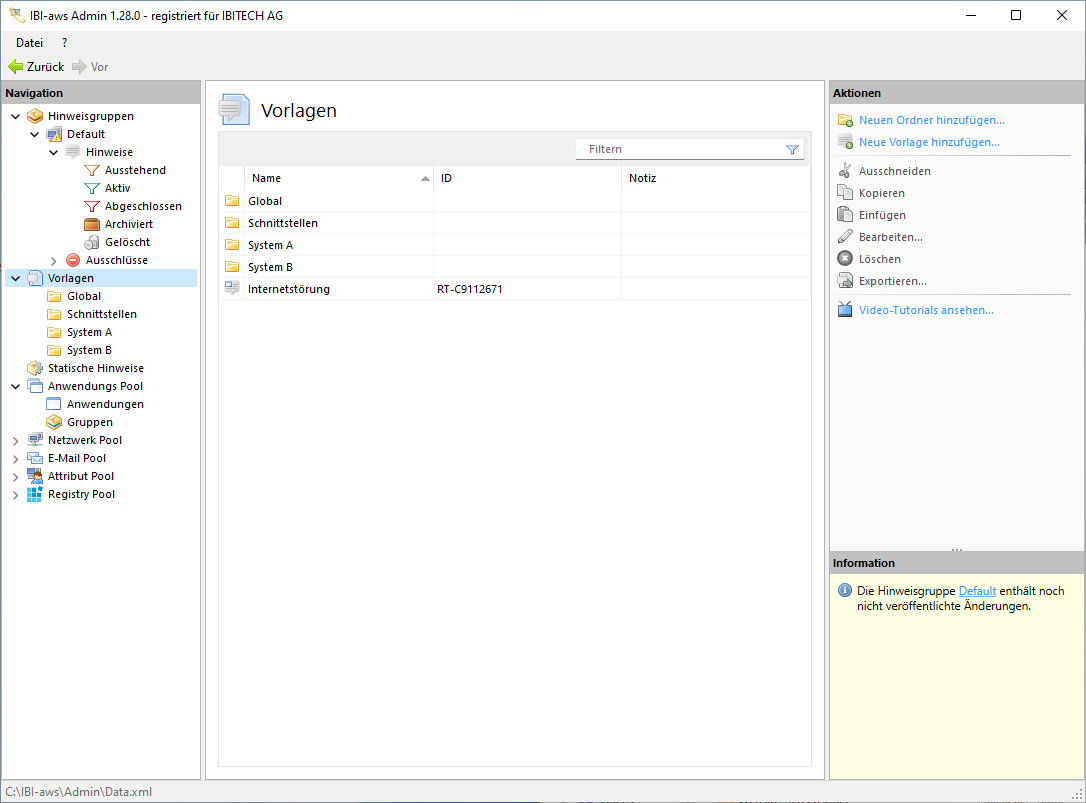This screenshot has width=1086, height=803.
Task: Click the Registry Pool icon
Action: (35, 494)
